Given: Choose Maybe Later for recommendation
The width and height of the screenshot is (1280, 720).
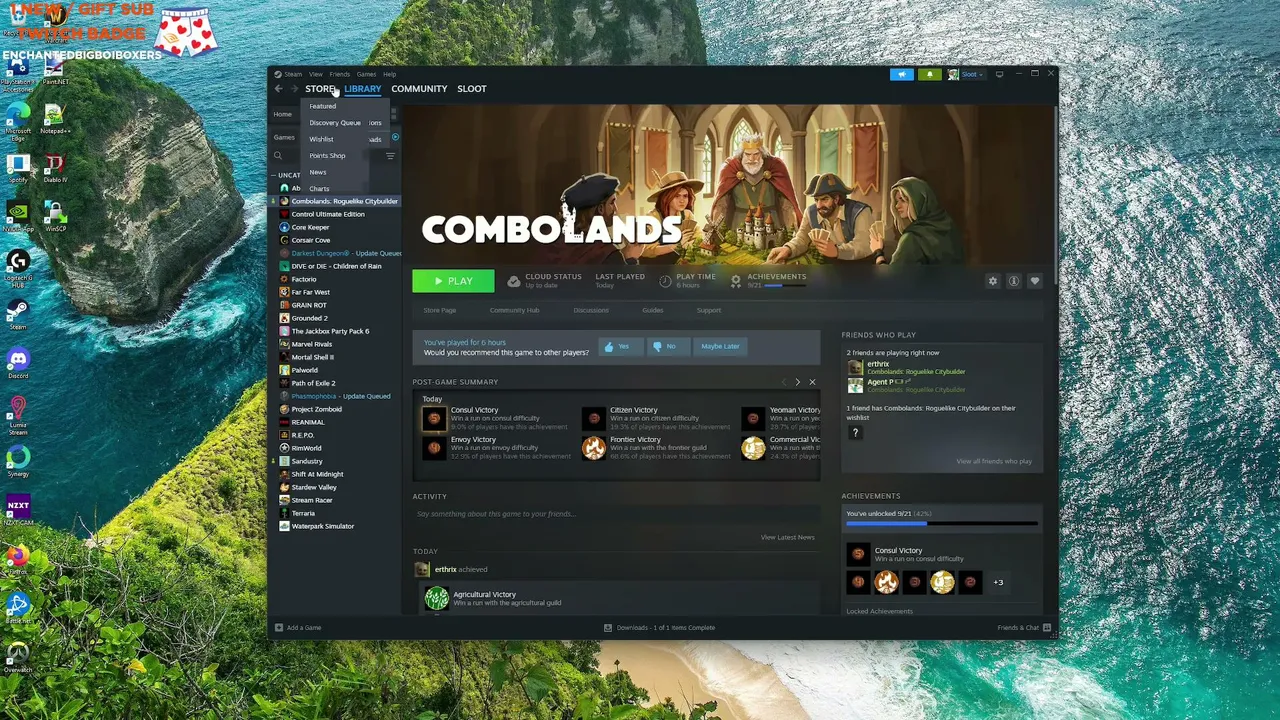Looking at the screenshot, I should [720, 346].
